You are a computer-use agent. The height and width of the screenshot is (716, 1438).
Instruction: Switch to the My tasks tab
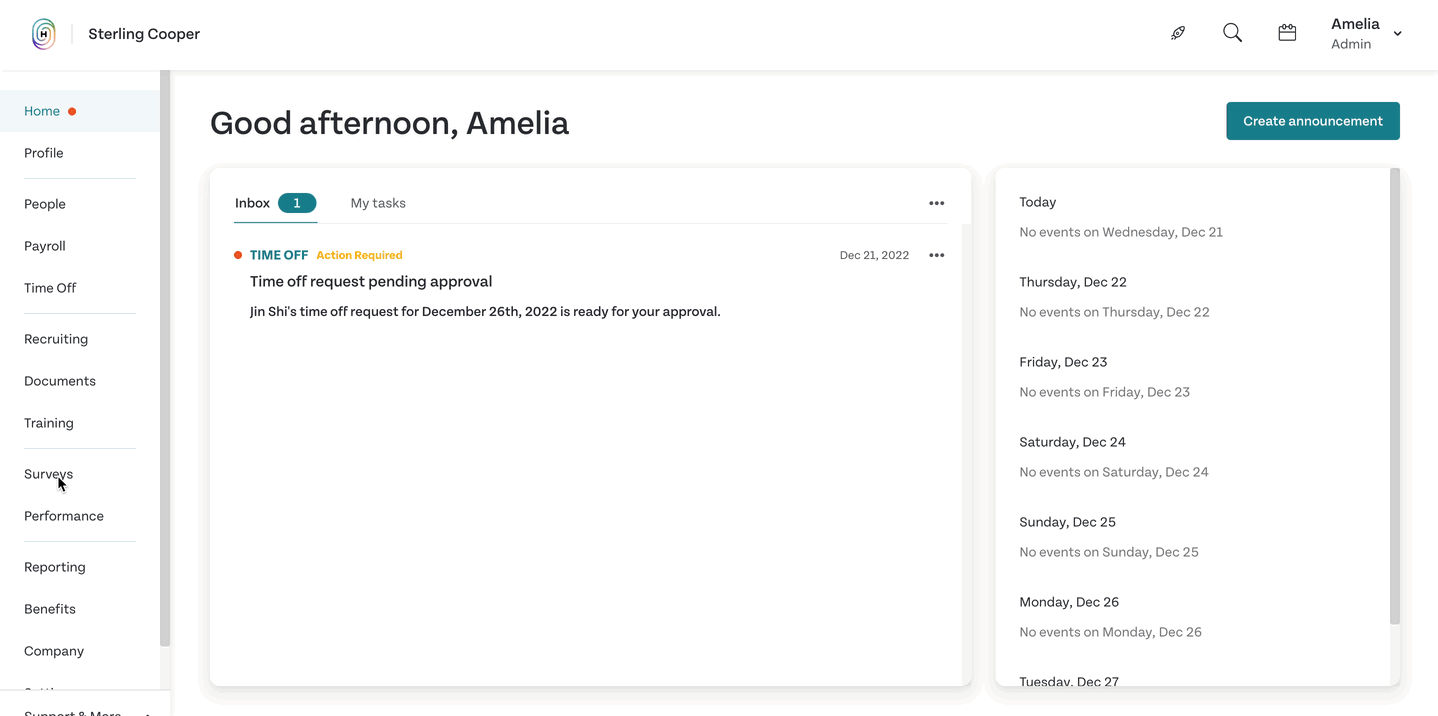378,203
